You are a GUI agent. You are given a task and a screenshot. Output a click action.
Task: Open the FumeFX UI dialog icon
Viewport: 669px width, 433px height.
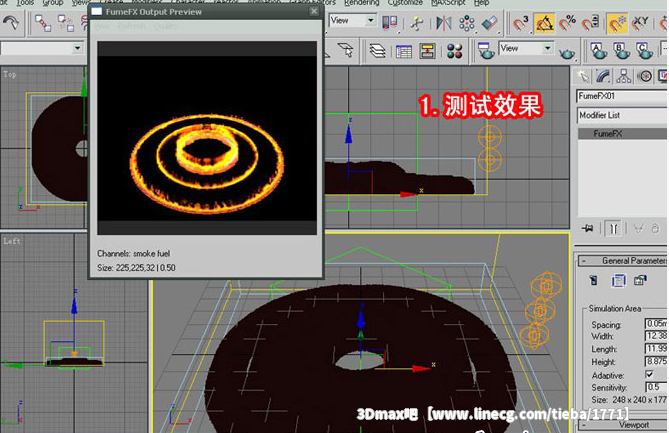tap(618, 280)
